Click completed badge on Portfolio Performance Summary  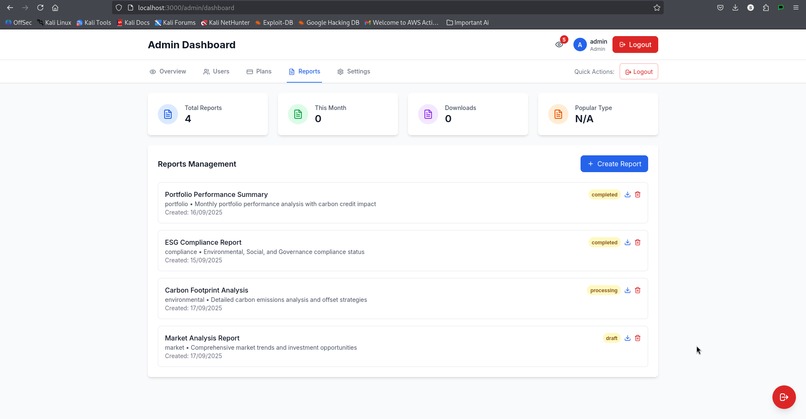pos(604,195)
